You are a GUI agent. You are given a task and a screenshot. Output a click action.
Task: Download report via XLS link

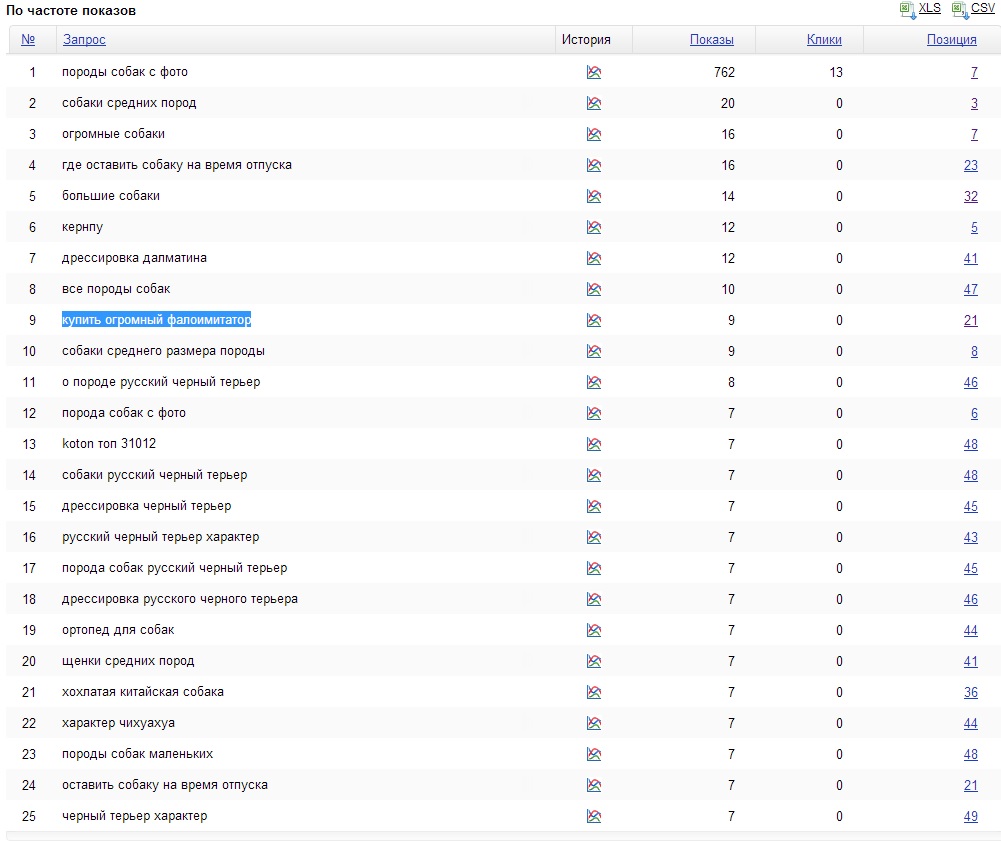930,9
